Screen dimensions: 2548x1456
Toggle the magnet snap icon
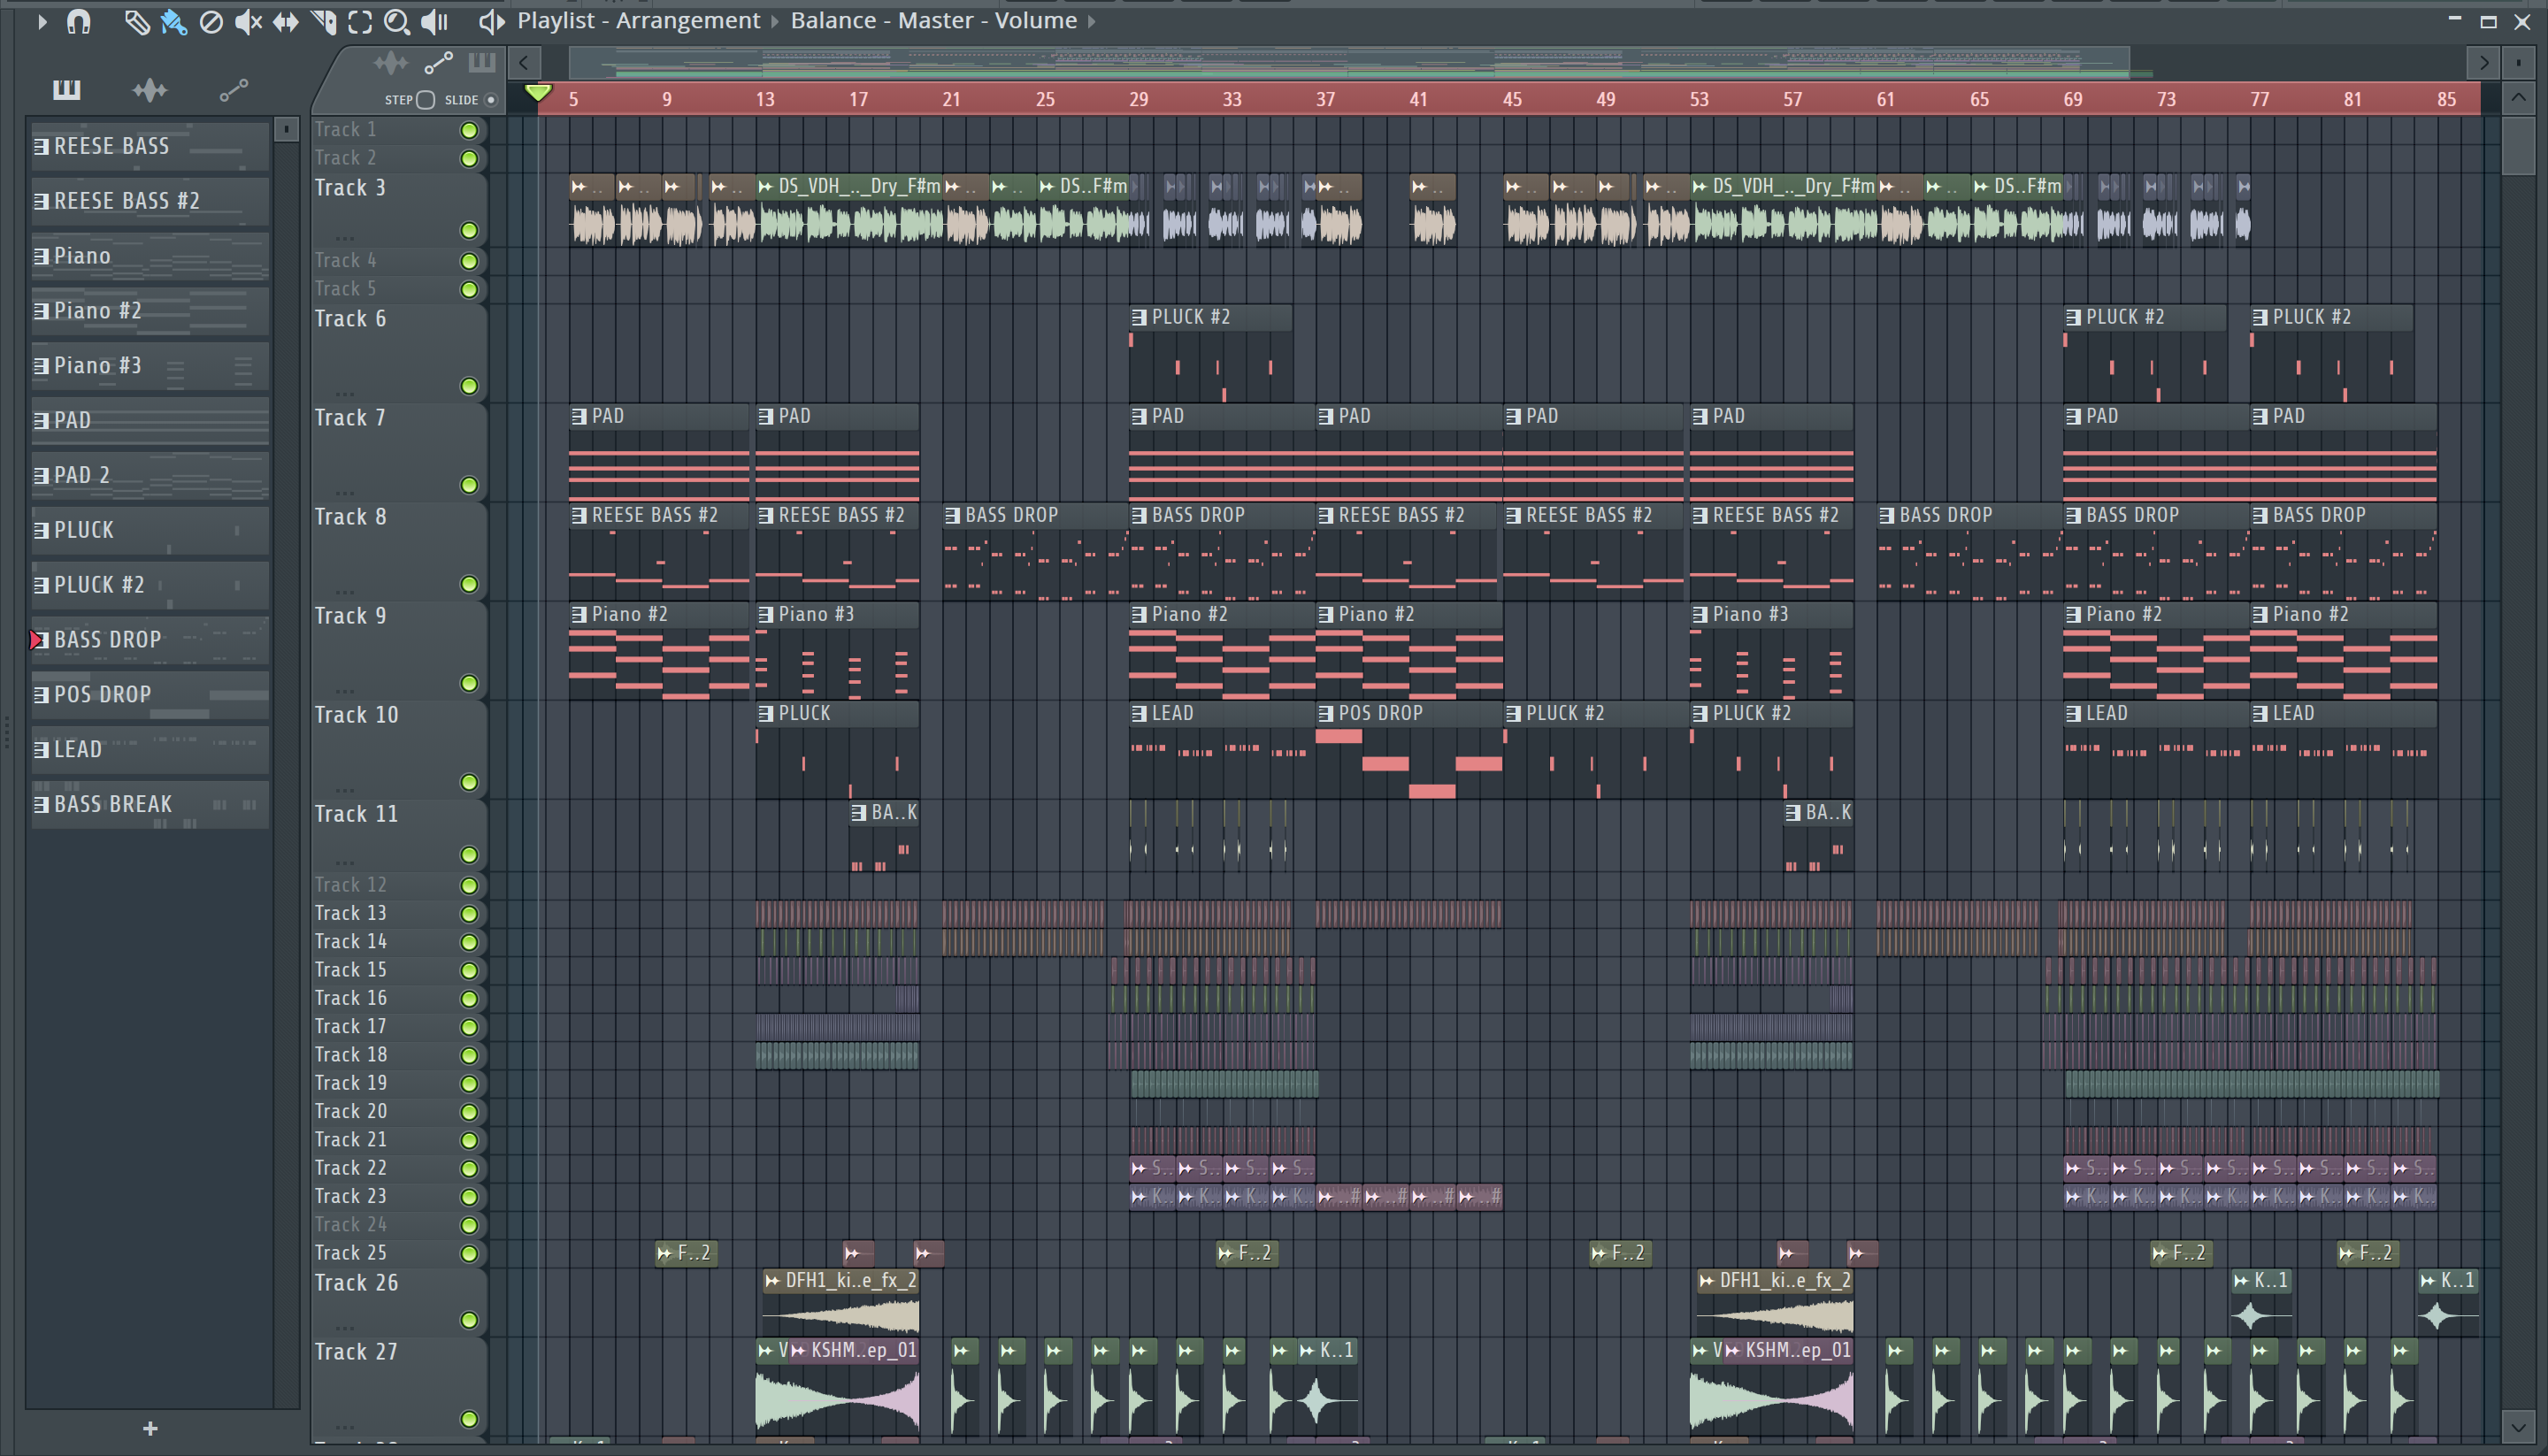(78, 21)
